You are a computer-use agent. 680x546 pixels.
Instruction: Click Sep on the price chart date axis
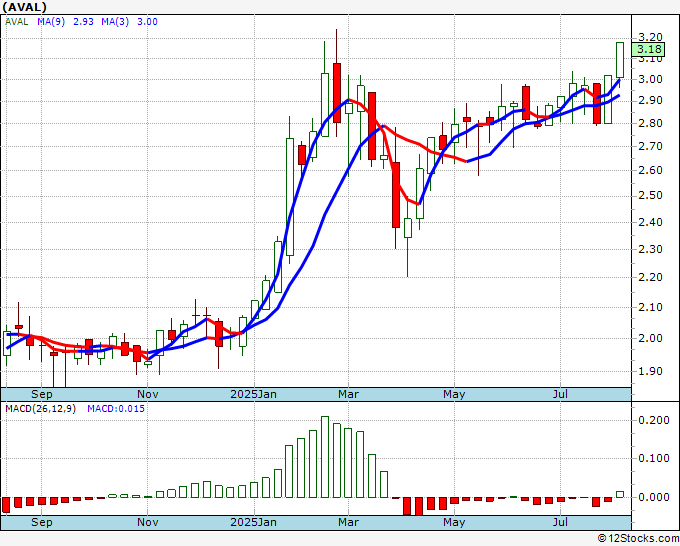click(x=42, y=394)
